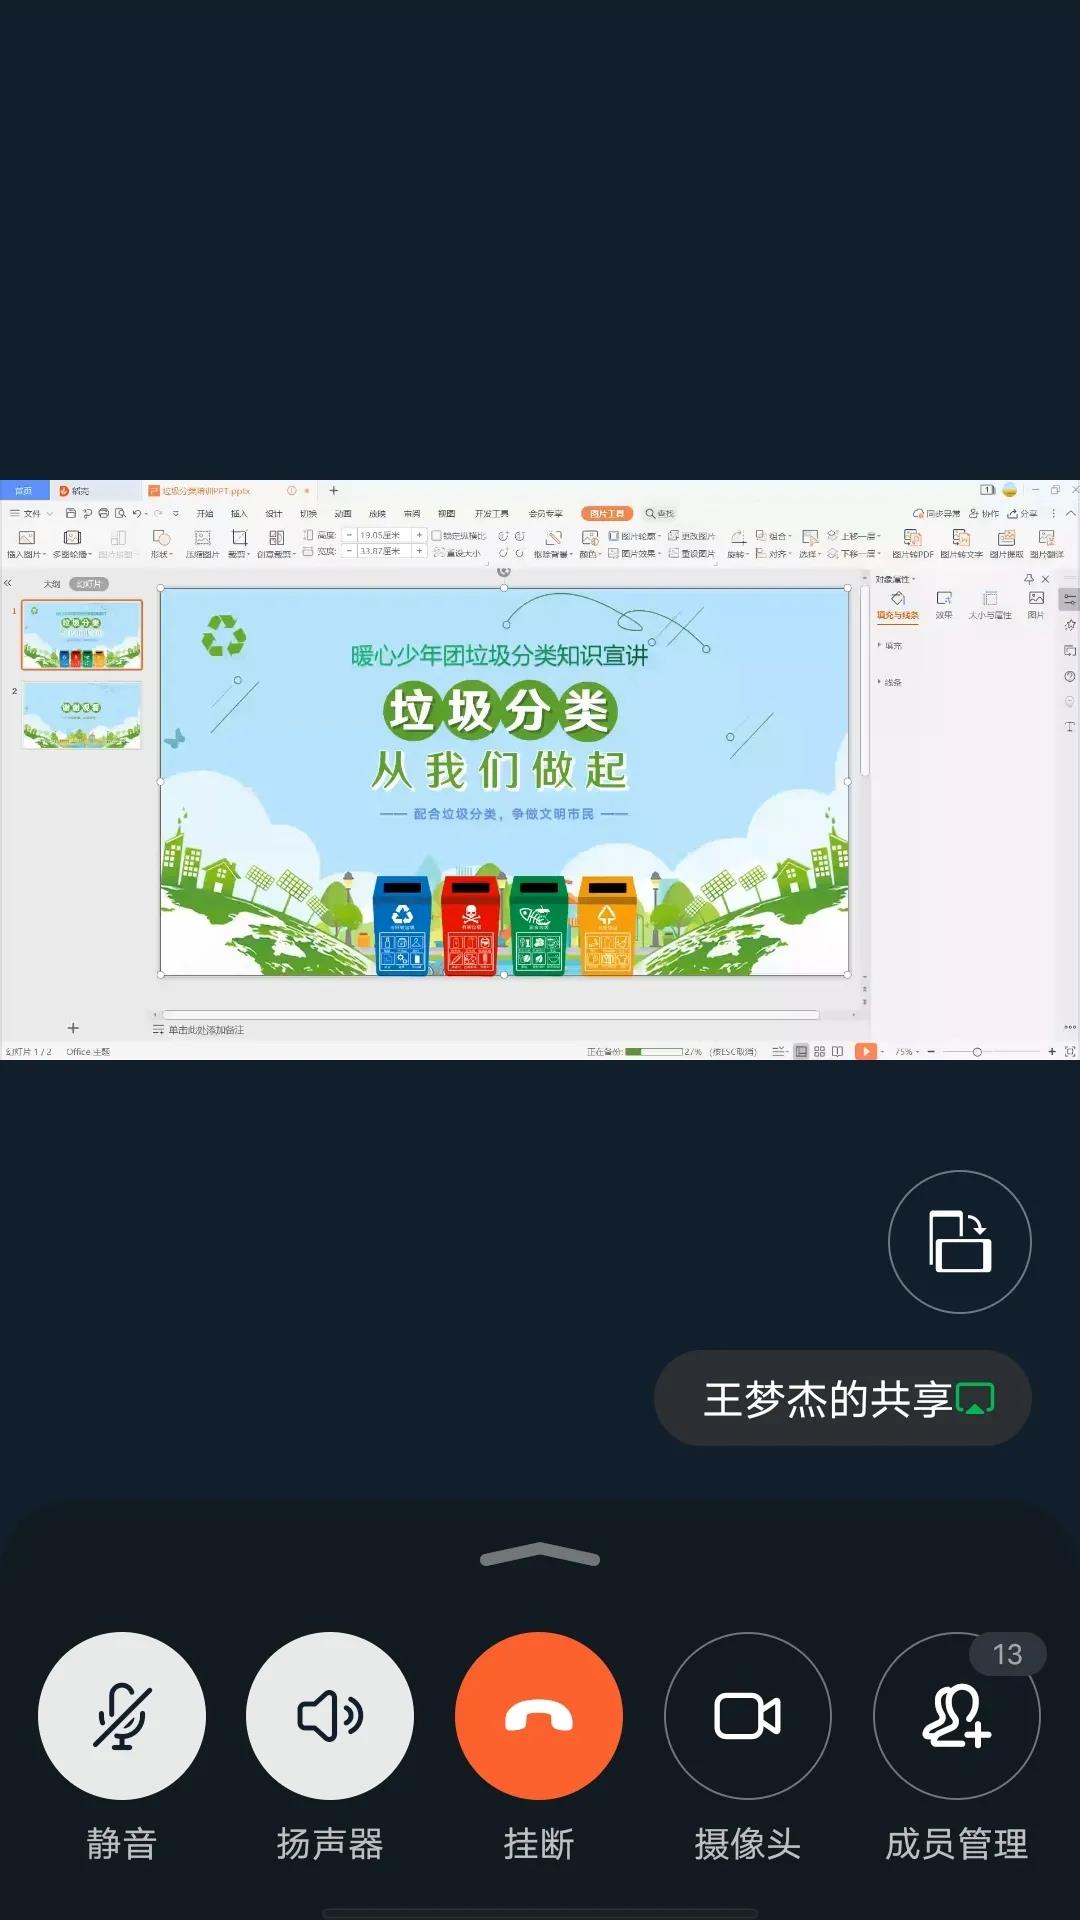This screenshot has width=1080, height=1920.
Task: Turn on the 摄像头 camera
Action: tap(747, 1716)
